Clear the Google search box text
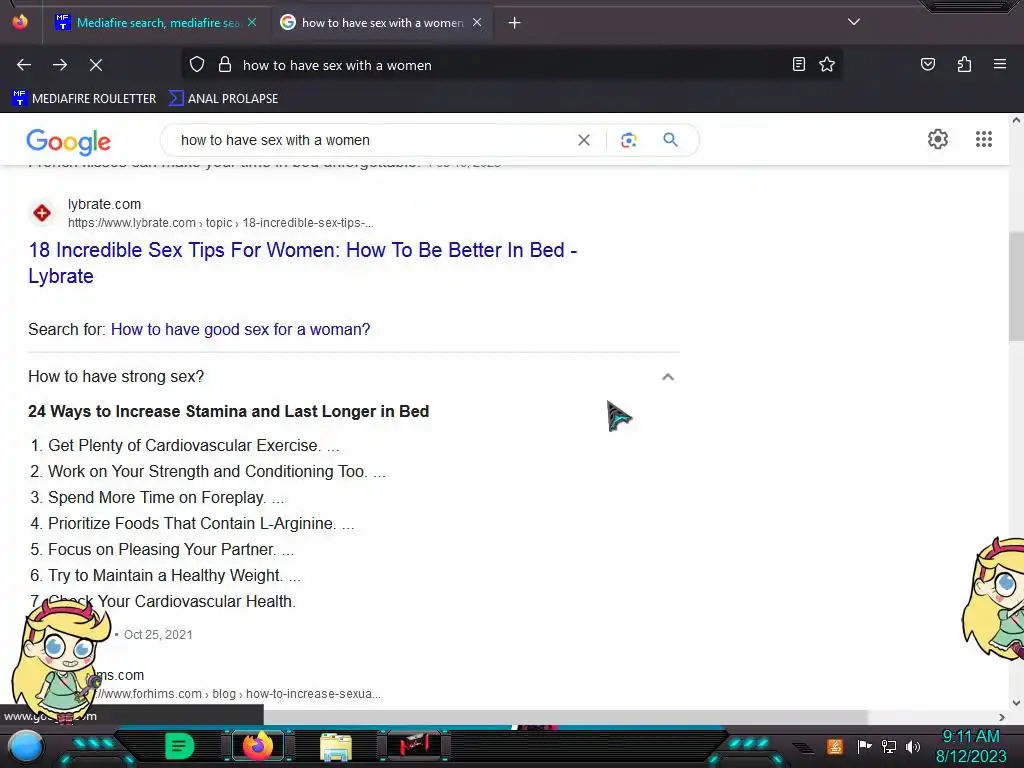Screen dimensions: 1024x768 pos(584,140)
